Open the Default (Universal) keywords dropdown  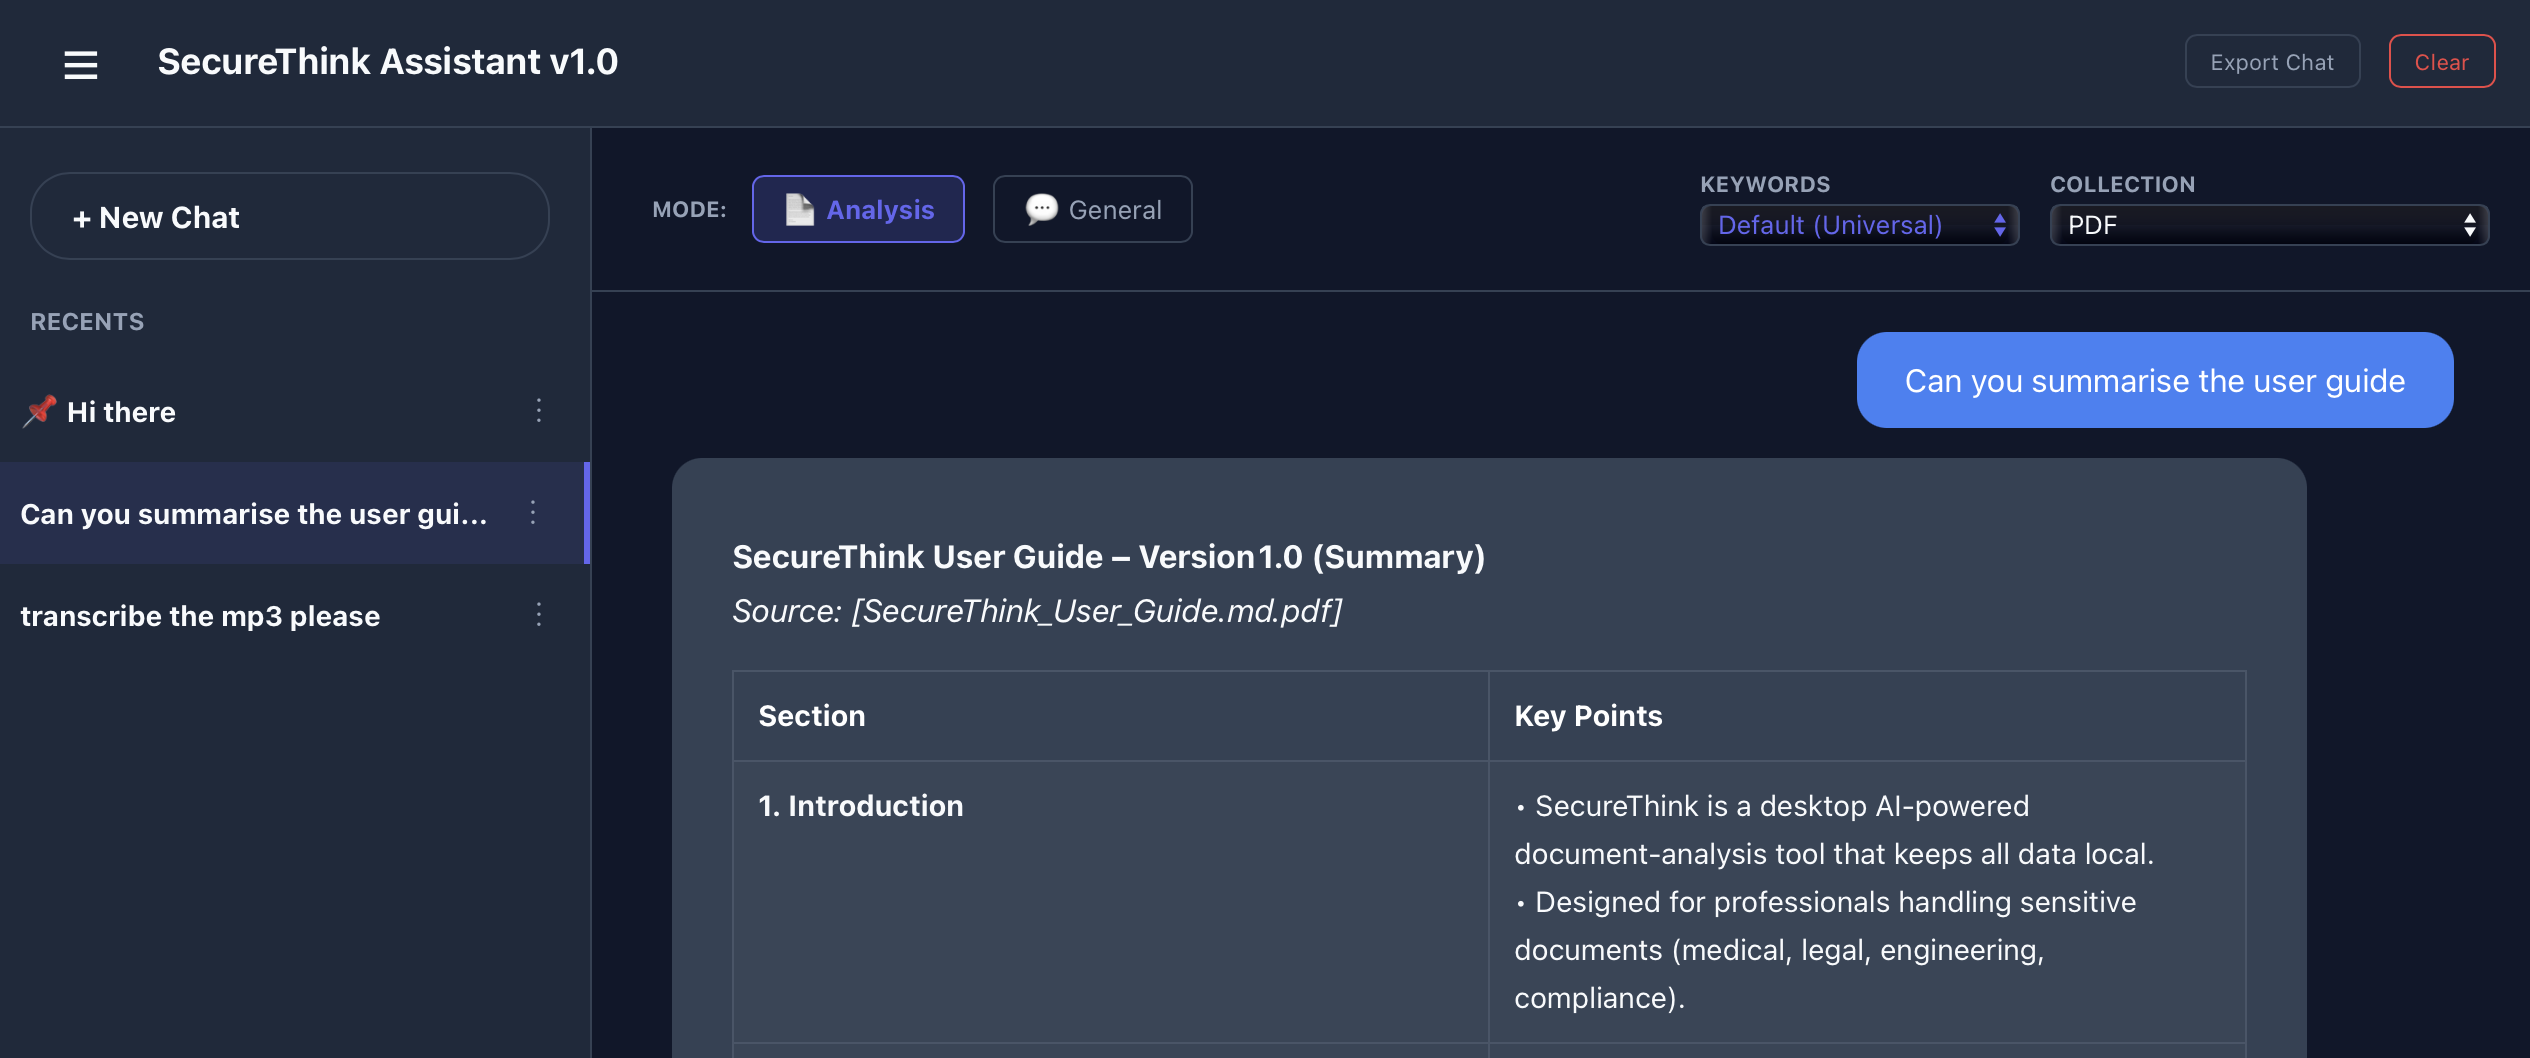point(1857,224)
